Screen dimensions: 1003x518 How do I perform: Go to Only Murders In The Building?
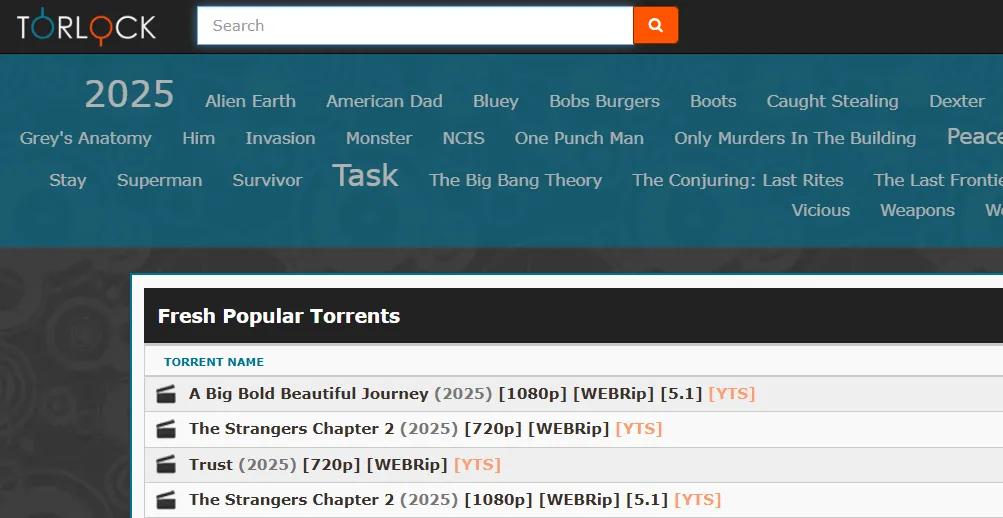pos(795,138)
